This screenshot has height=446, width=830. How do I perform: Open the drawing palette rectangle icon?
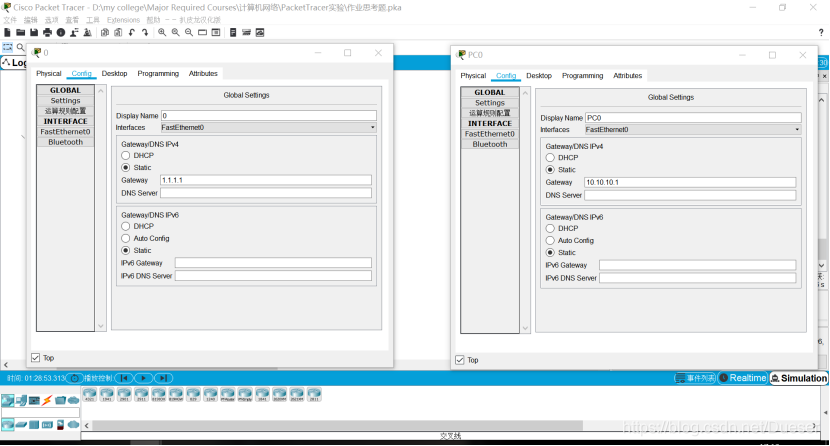click(x=202, y=32)
